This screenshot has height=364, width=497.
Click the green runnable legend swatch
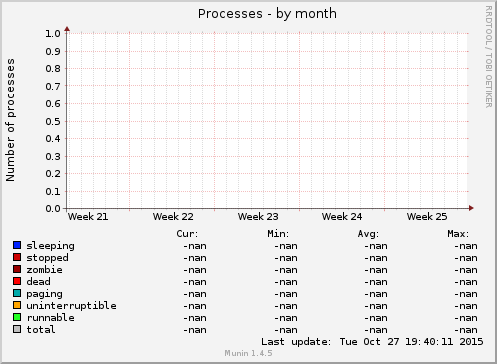[x=17, y=317]
